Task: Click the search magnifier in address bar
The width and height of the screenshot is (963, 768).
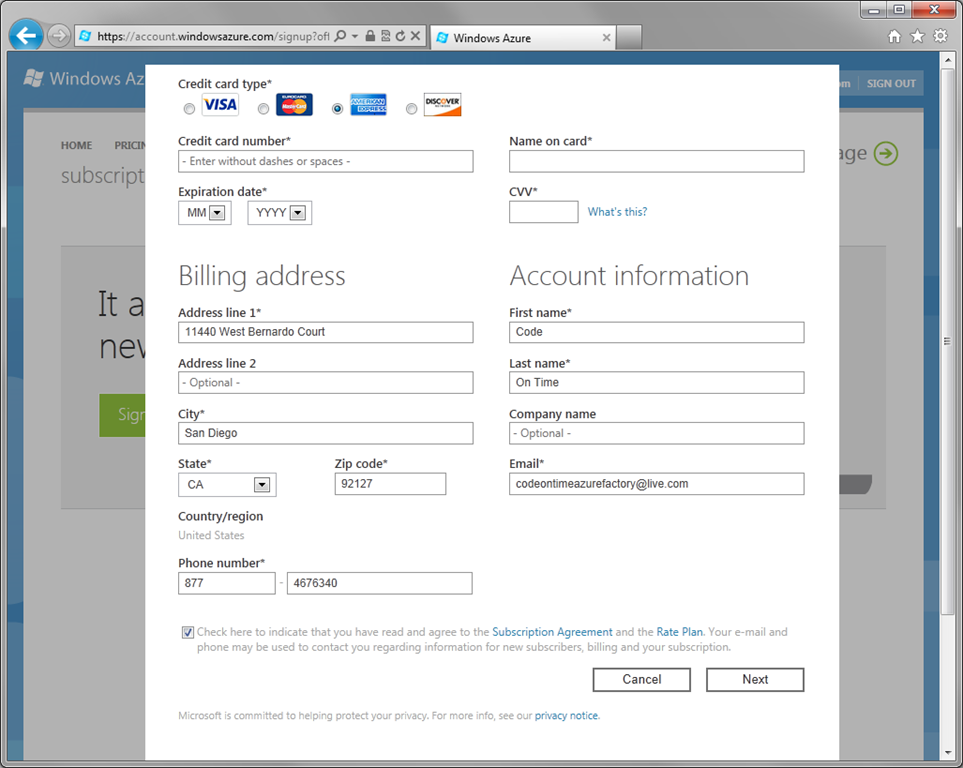Action: pos(340,36)
